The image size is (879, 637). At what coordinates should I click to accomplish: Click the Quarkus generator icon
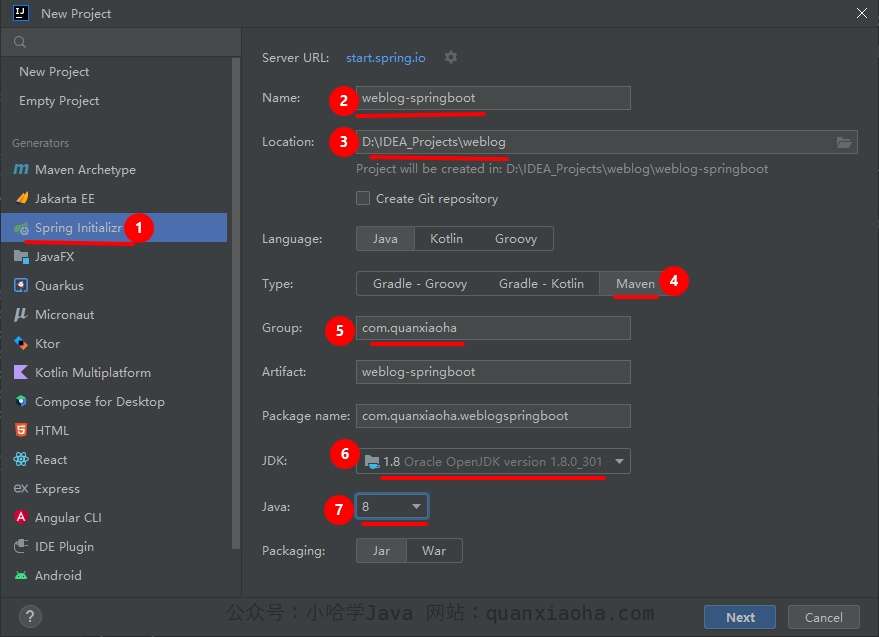(21, 285)
